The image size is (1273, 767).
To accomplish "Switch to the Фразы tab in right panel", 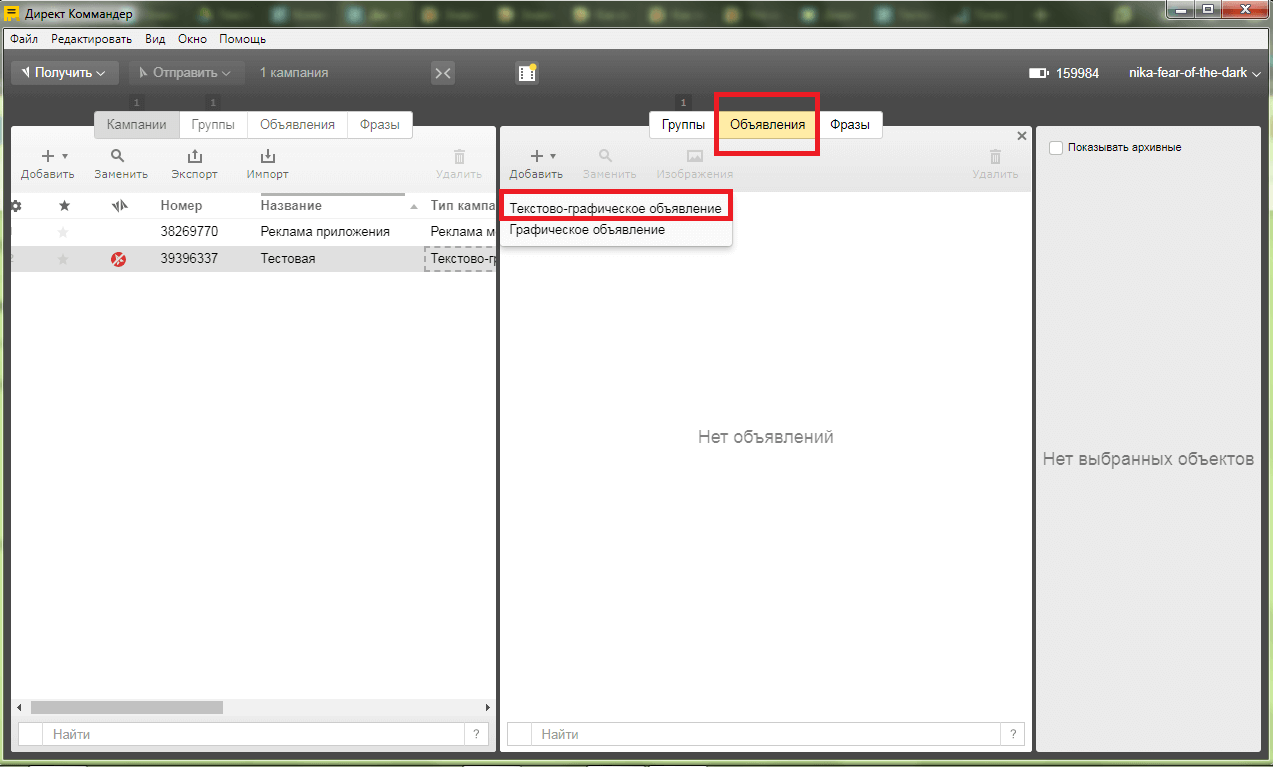I will 849,125.
